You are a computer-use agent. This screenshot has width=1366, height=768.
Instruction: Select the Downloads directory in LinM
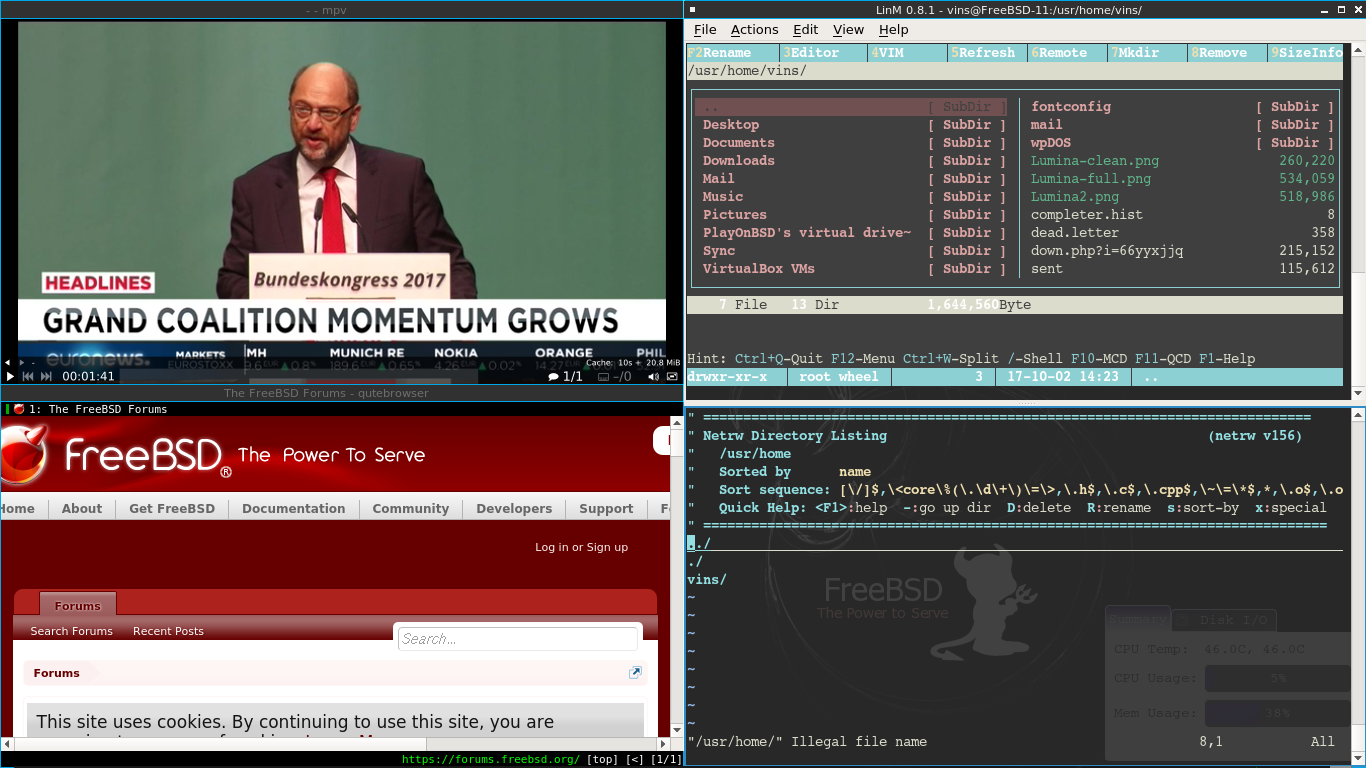[x=851, y=161]
